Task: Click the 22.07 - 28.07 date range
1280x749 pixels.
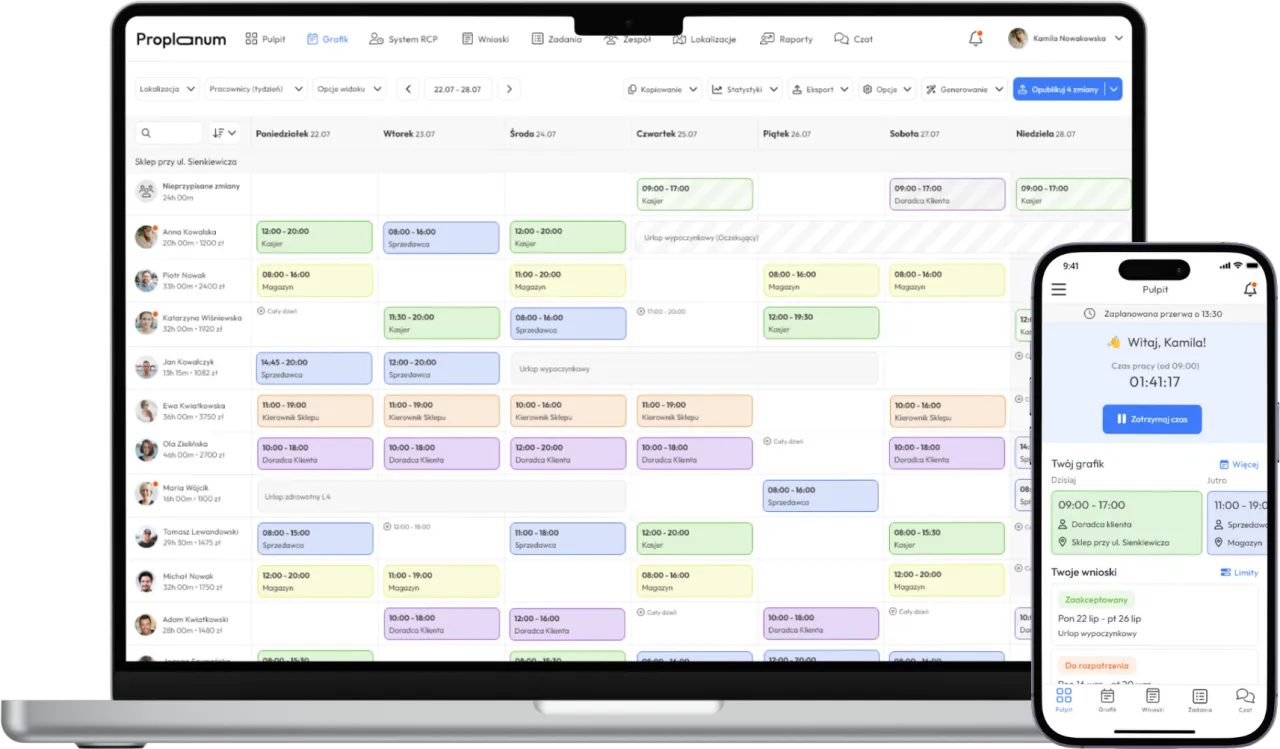Action: (458, 89)
